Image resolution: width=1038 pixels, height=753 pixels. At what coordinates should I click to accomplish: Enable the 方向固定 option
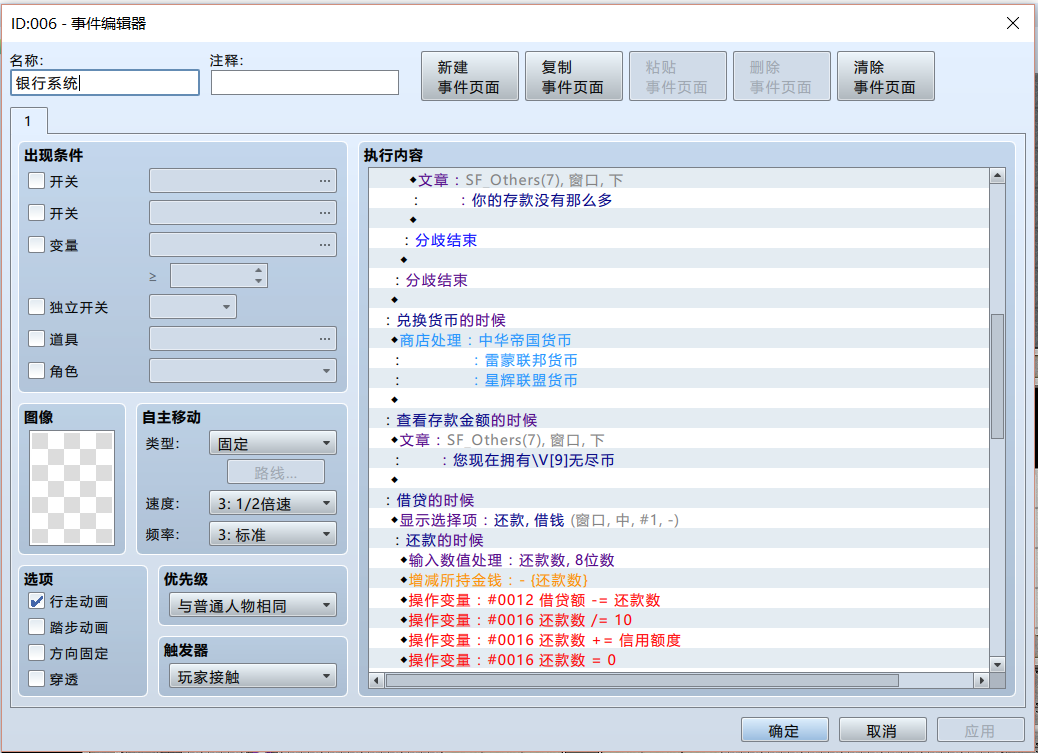coord(36,652)
